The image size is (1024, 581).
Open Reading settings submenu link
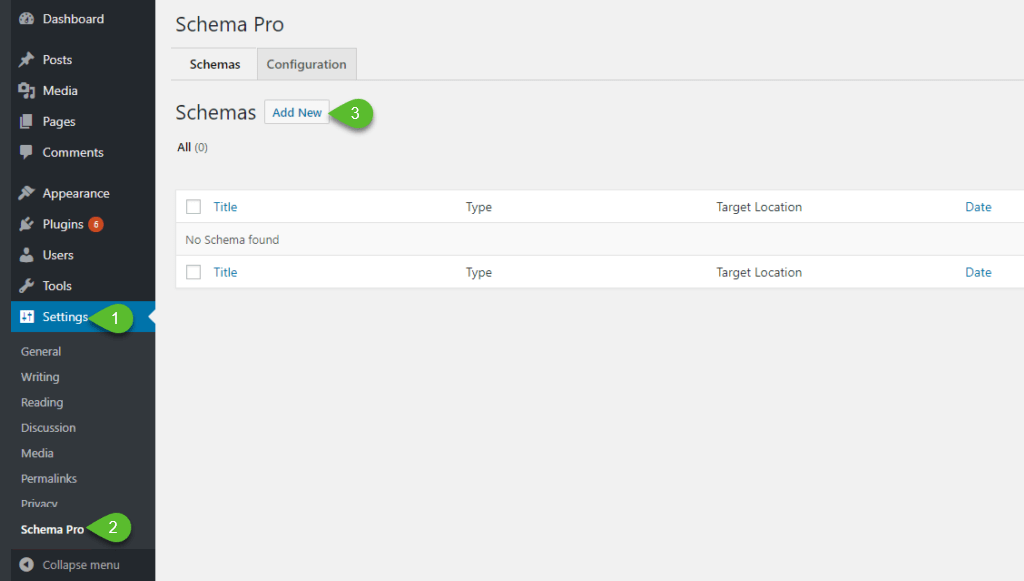[42, 402]
